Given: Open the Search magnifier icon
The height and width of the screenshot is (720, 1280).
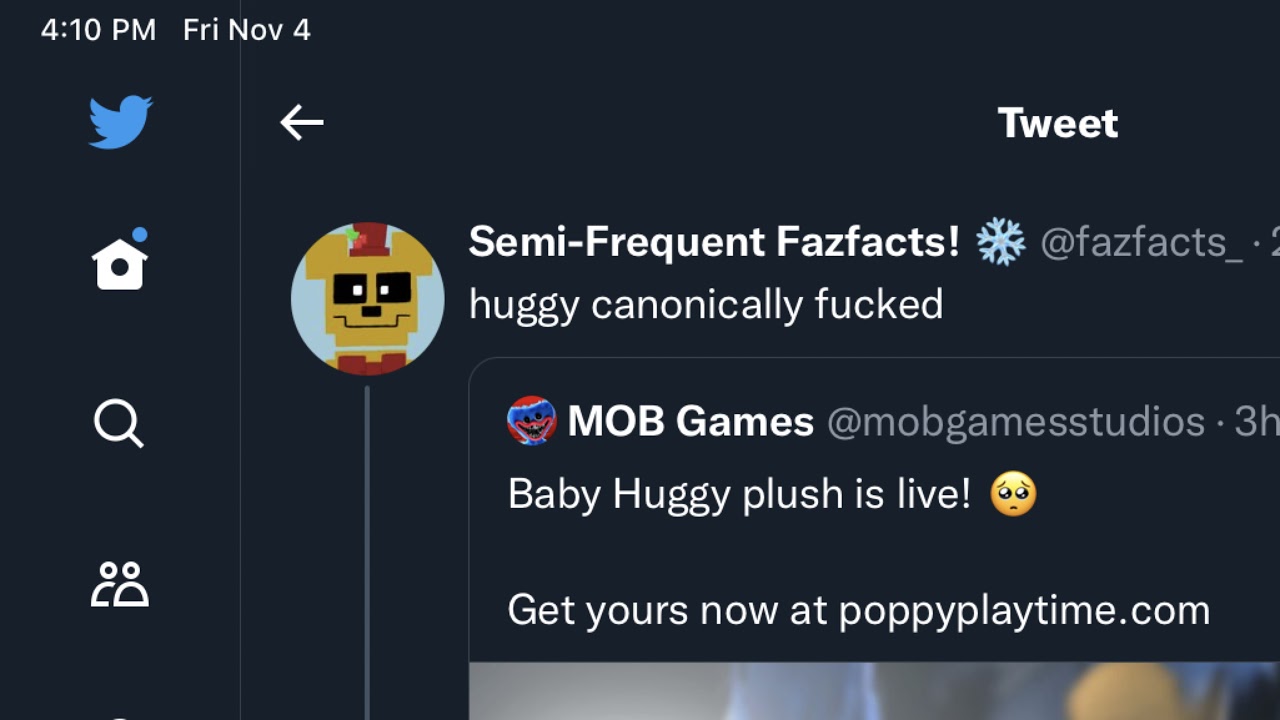Looking at the screenshot, I should tap(119, 423).
